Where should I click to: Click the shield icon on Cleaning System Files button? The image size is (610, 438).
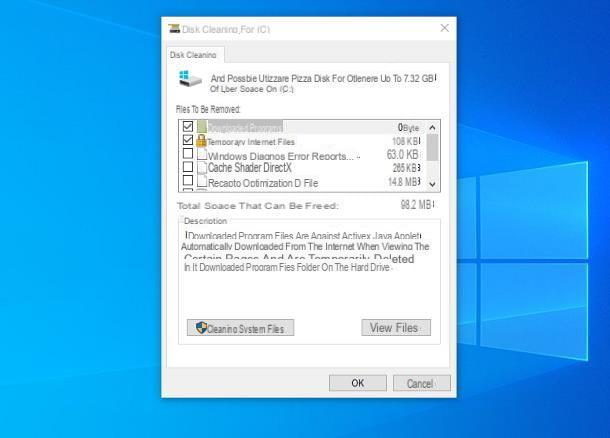pyautogui.click(x=201, y=328)
